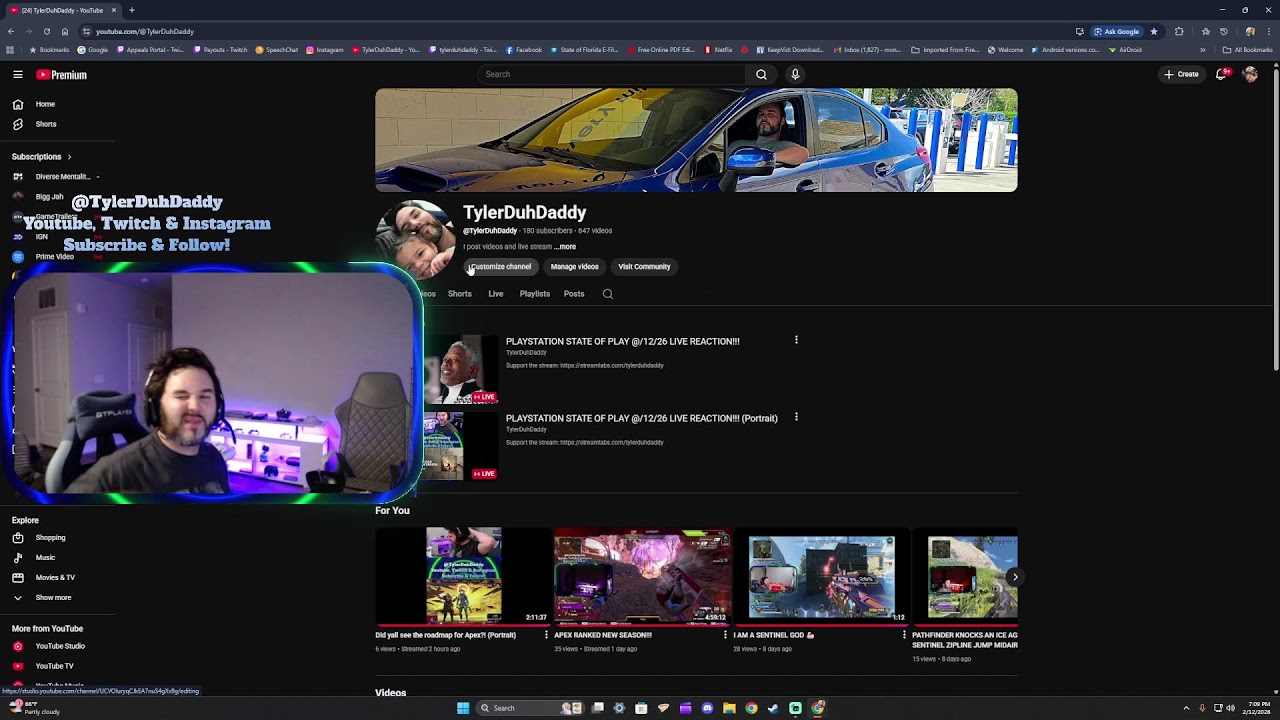Viewport: 1280px width, 720px height.
Task: Open the notifications bell
Action: click(x=1221, y=74)
